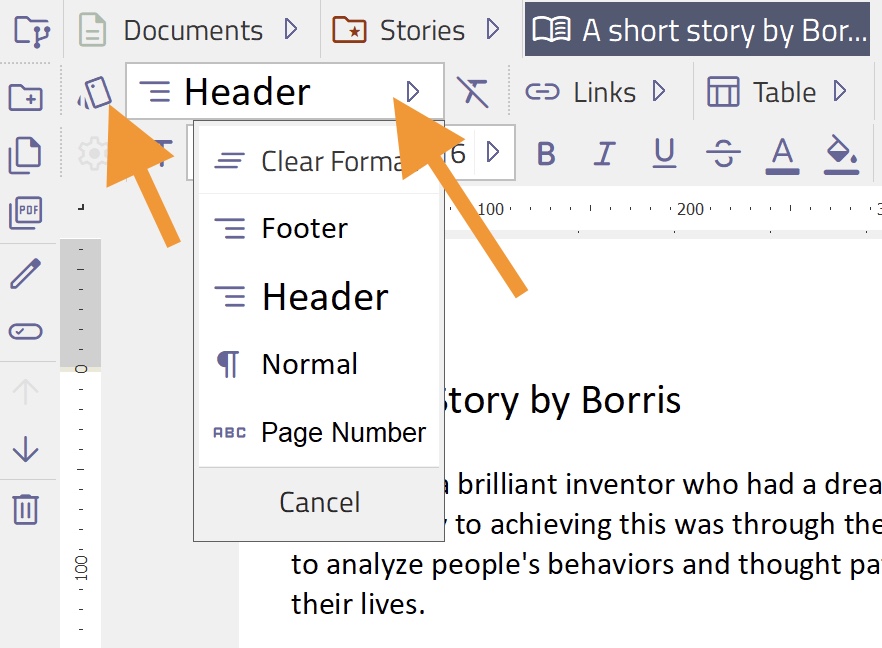This screenshot has width=882, height=648.
Task: Choose Page Number style from the menu
Action: point(319,432)
